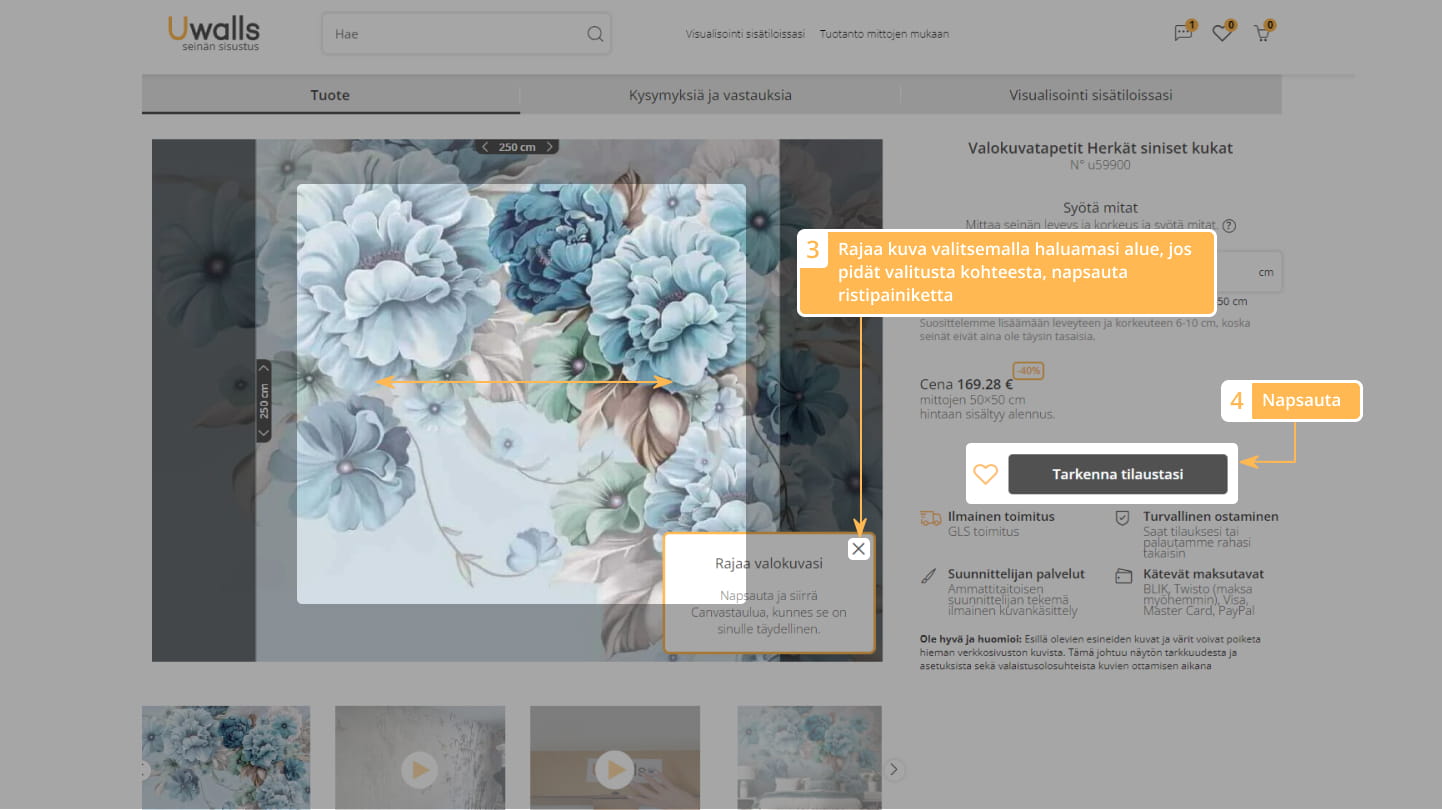Open the 'Visualisointi sisätiloissasi' tab
Screen dimensions: 1442x810
(x=1090, y=95)
